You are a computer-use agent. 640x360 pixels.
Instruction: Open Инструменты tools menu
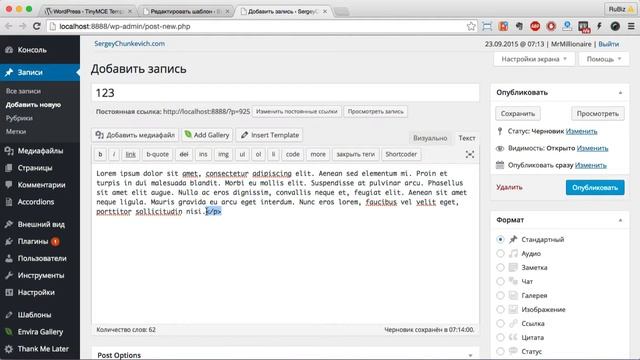[40, 276]
